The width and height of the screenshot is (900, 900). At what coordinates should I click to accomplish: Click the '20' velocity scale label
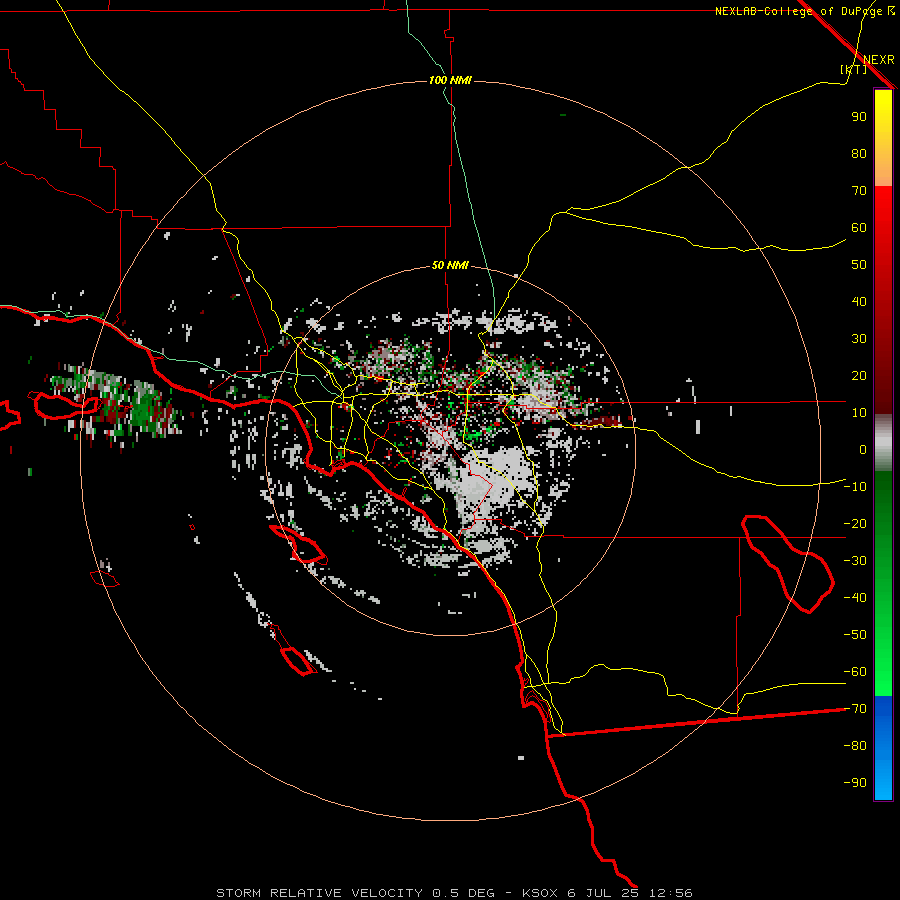point(859,375)
